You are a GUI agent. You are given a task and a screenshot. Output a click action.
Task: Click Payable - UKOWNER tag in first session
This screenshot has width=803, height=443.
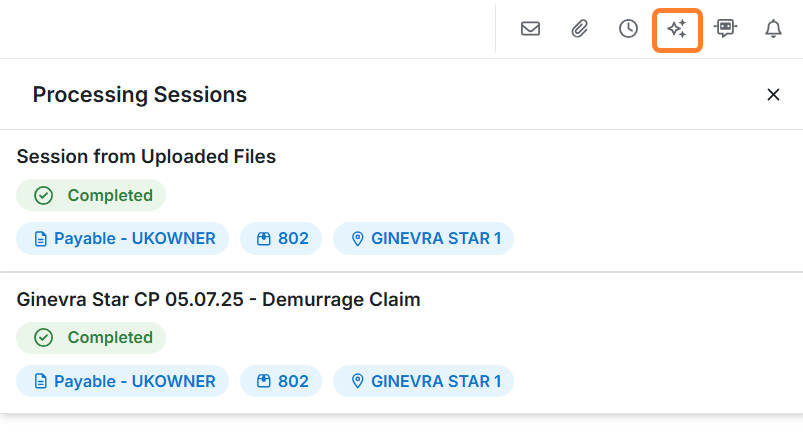coord(123,239)
